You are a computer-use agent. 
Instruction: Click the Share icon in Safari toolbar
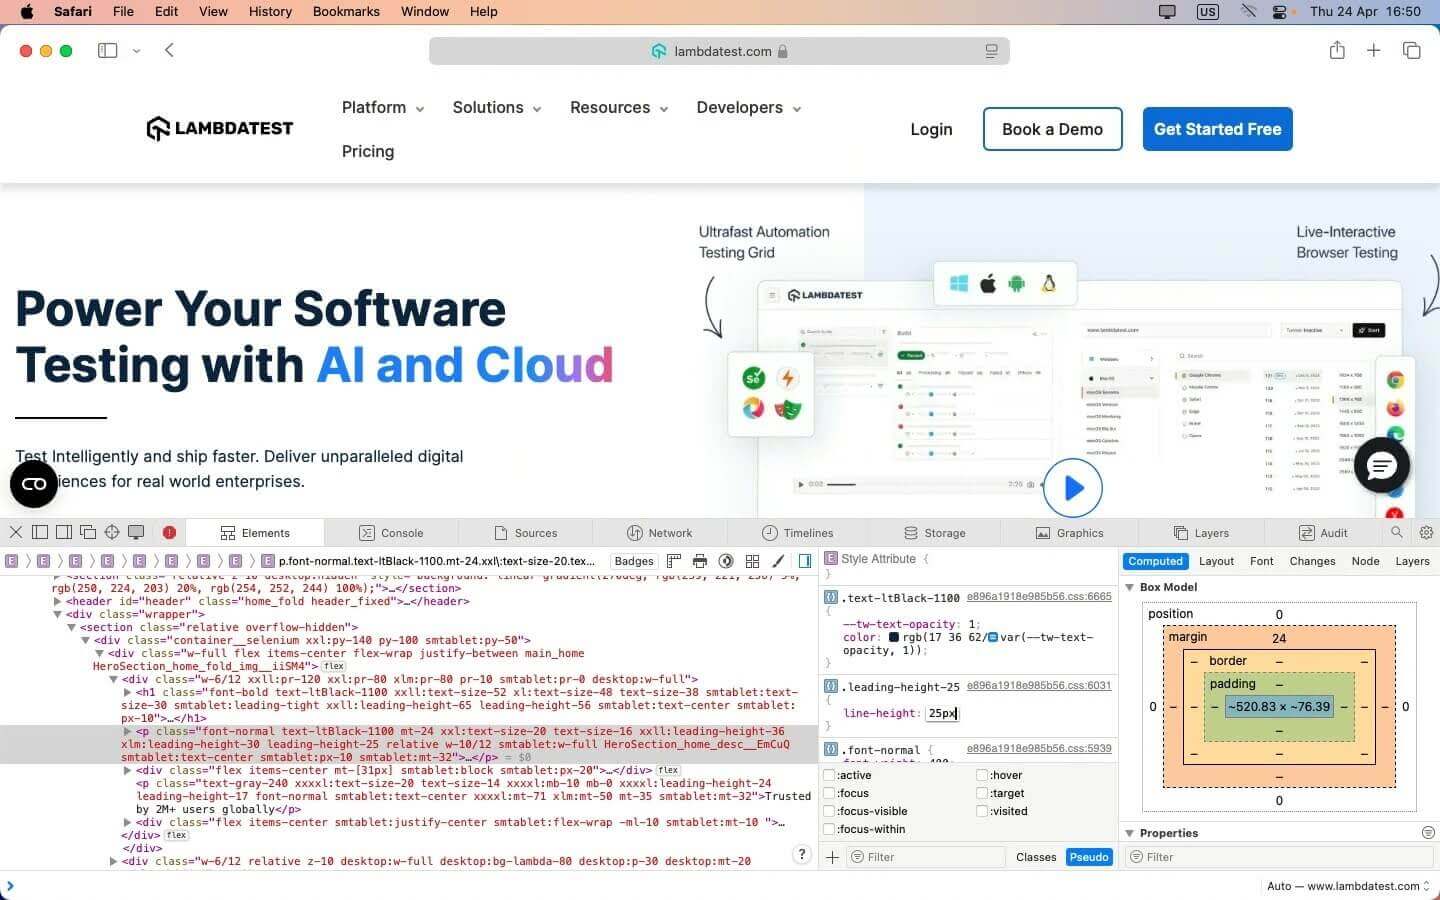pyautogui.click(x=1337, y=50)
